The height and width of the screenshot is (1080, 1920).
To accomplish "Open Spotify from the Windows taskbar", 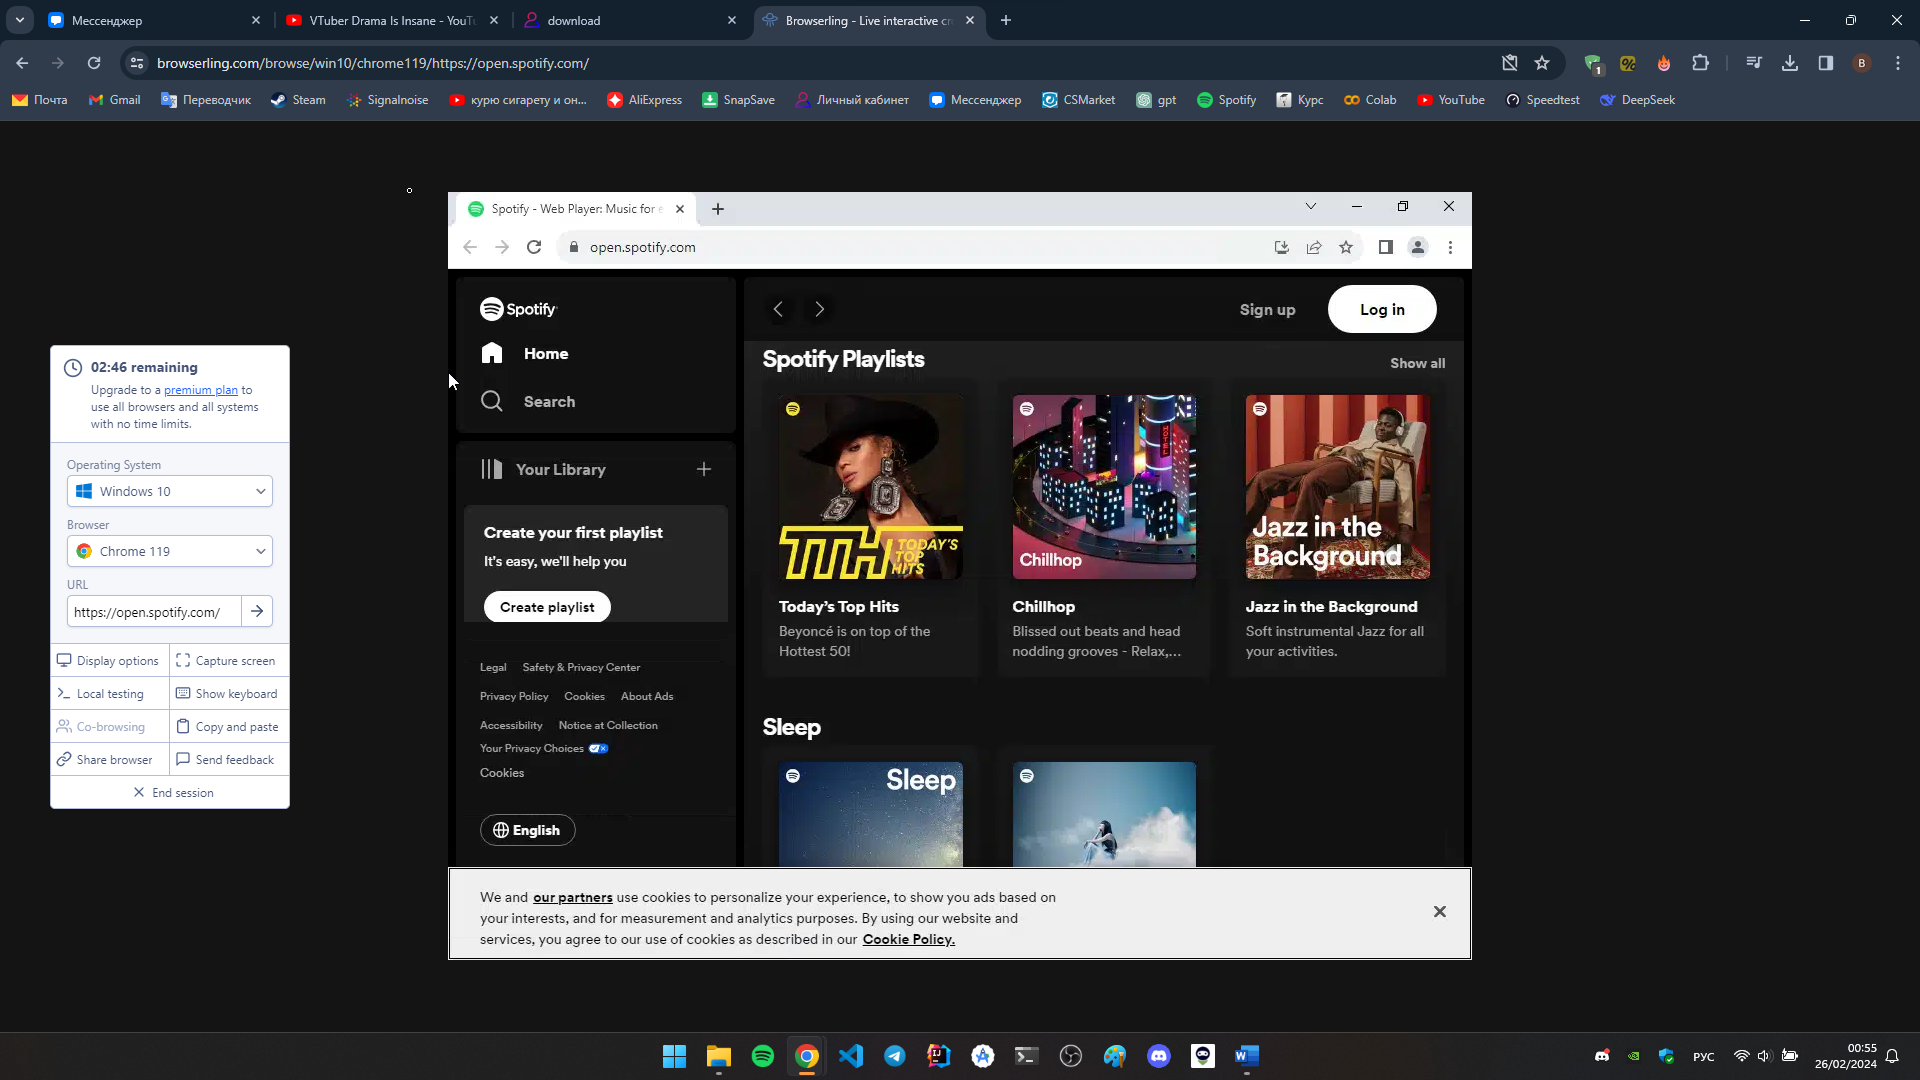I will click(x=763, y=1056).
